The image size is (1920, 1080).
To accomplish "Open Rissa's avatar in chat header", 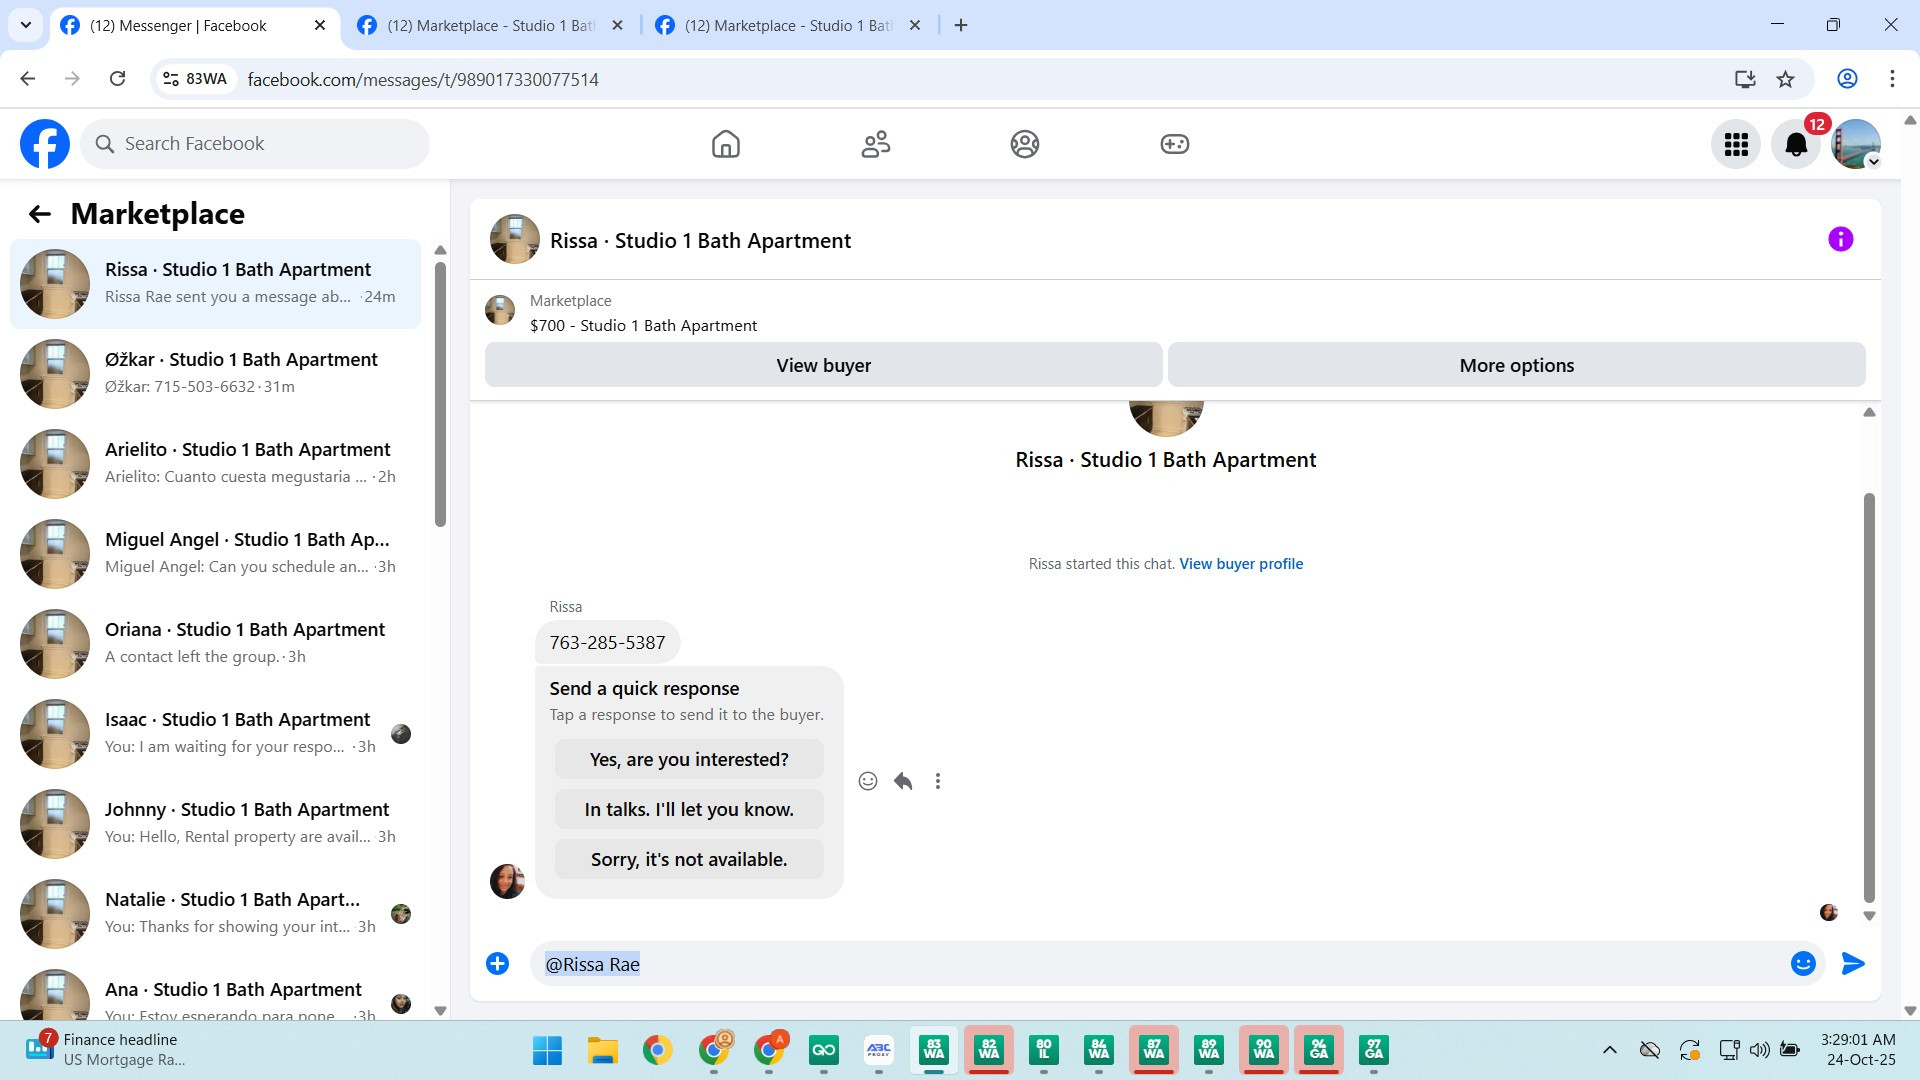I will pyautogui.click(x=515, y=239).
